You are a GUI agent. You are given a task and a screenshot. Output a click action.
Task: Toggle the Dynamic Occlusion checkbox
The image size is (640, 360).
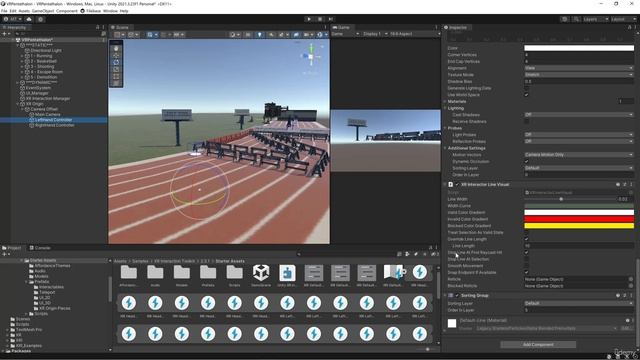click(x=527, y=161)
